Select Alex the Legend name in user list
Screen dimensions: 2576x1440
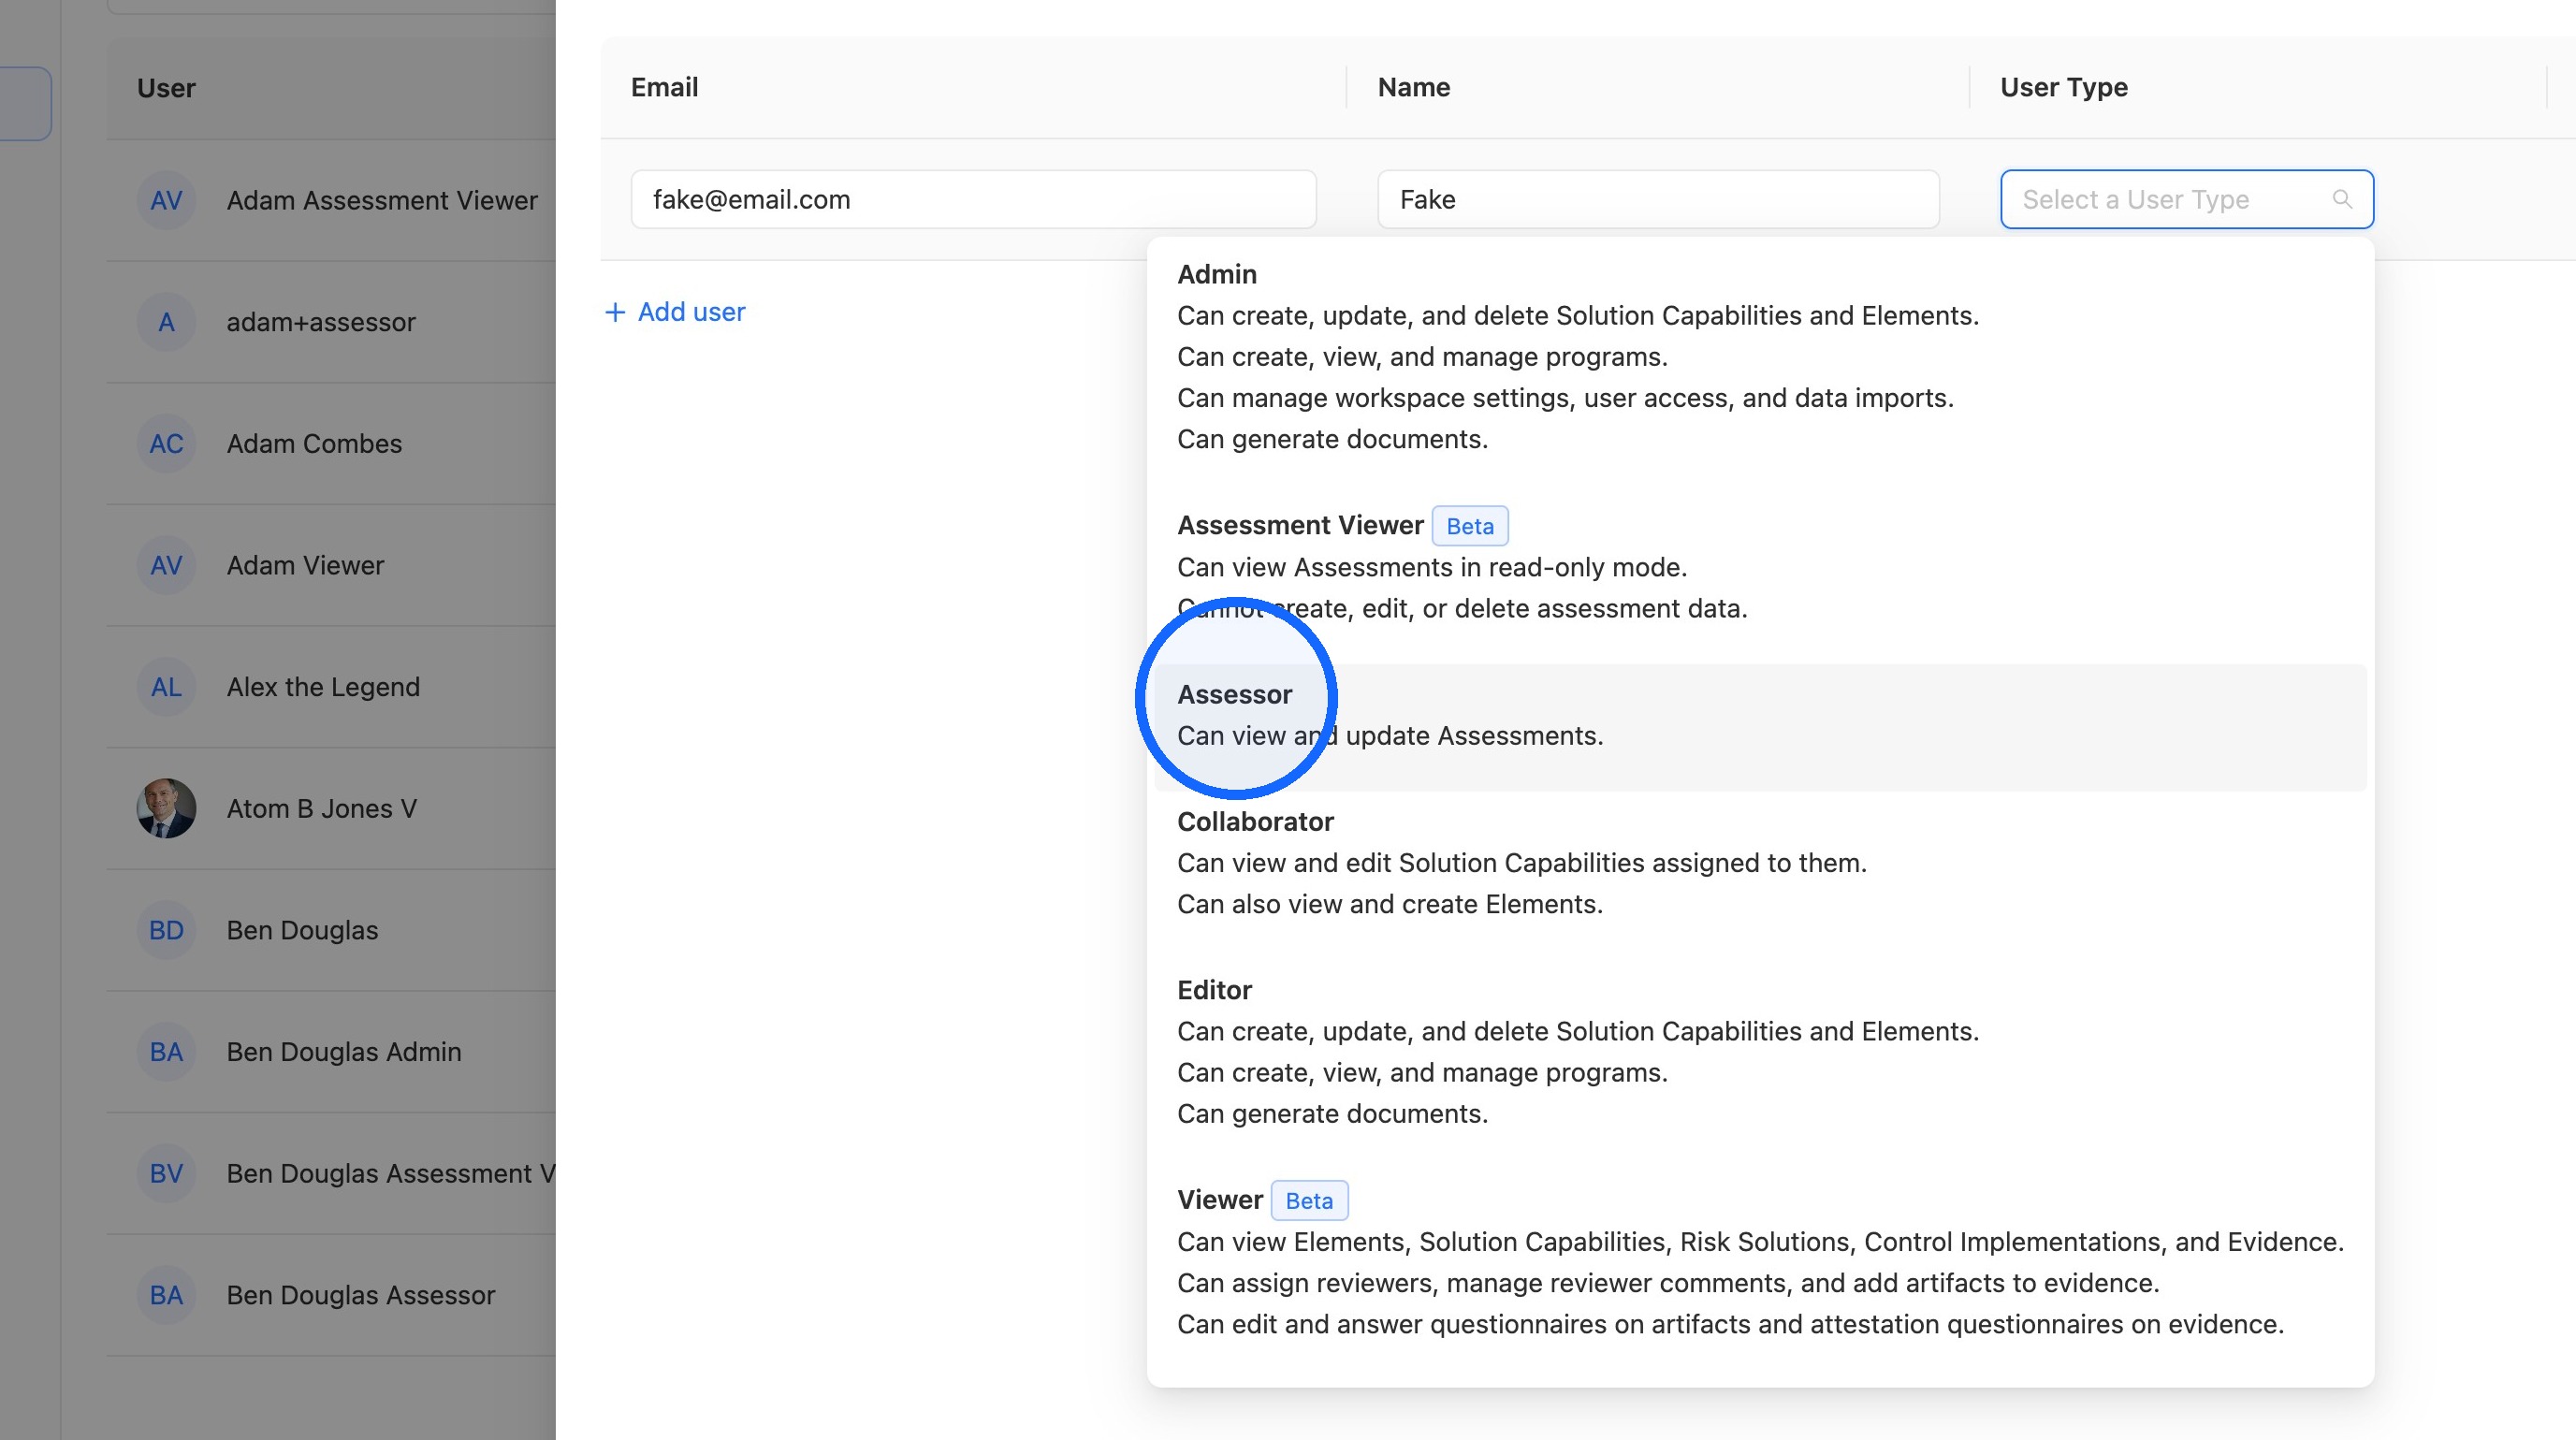323,687
